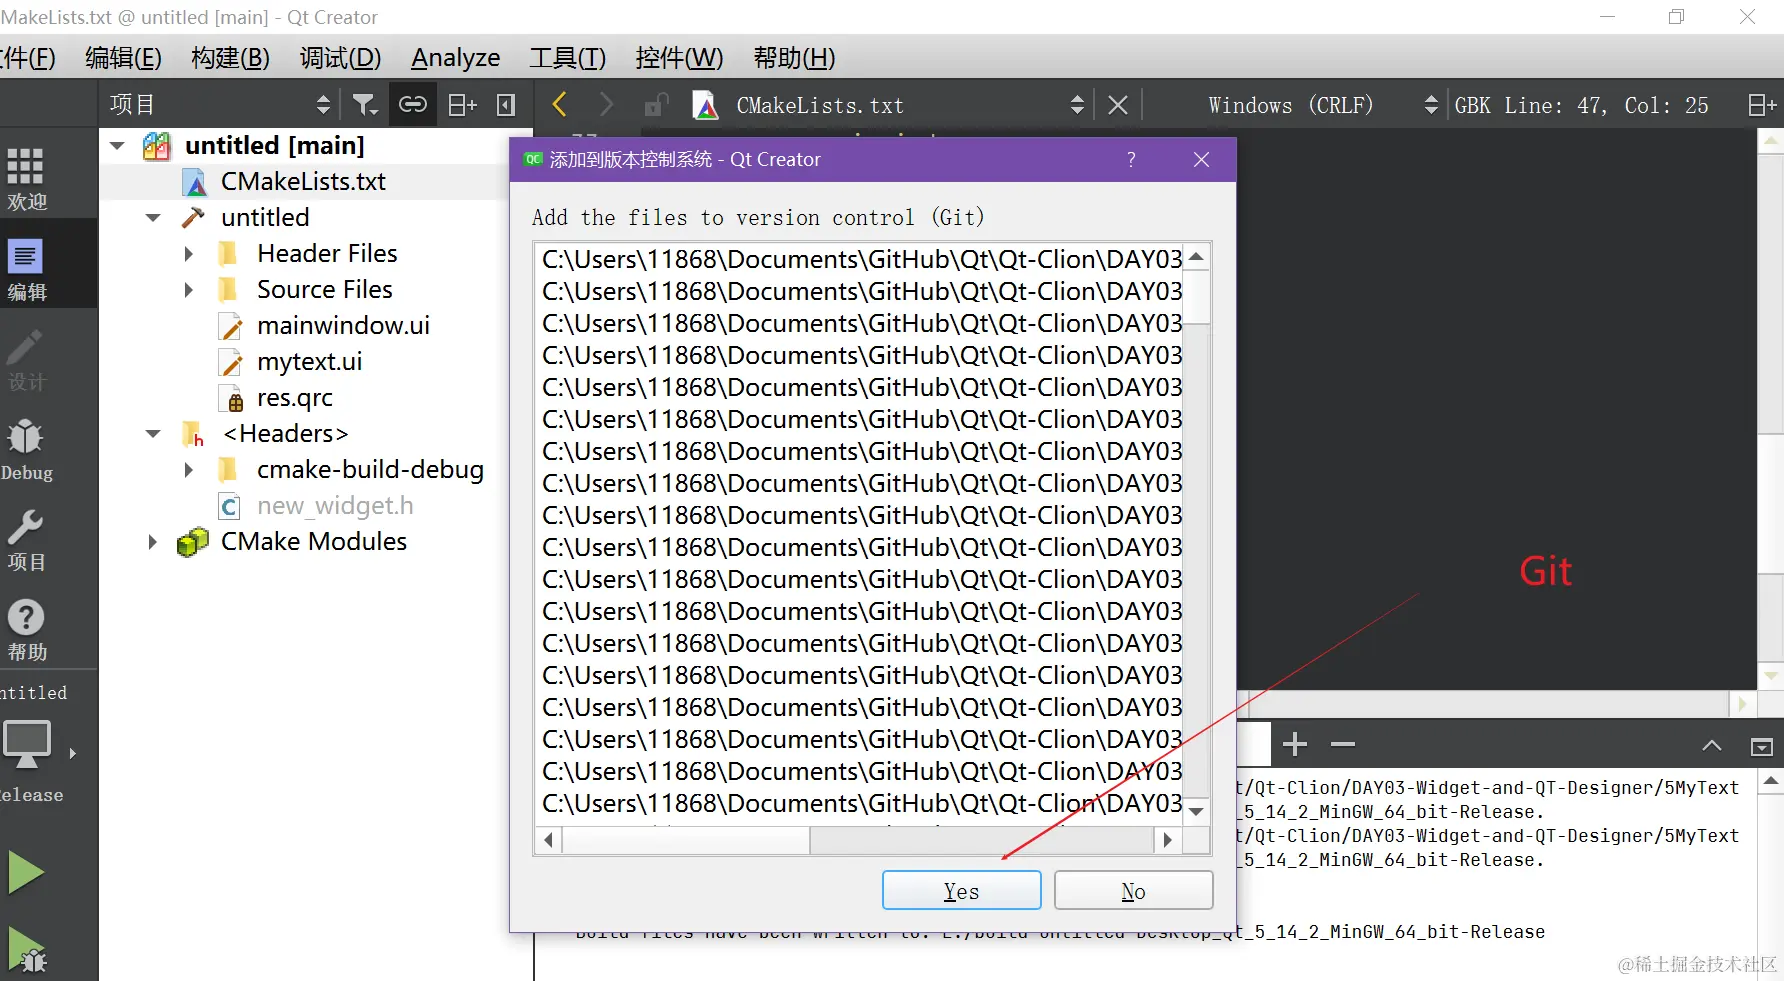Expand the CMake Modules node
Screen dimensions: 1784x981
tap(153, 542)
